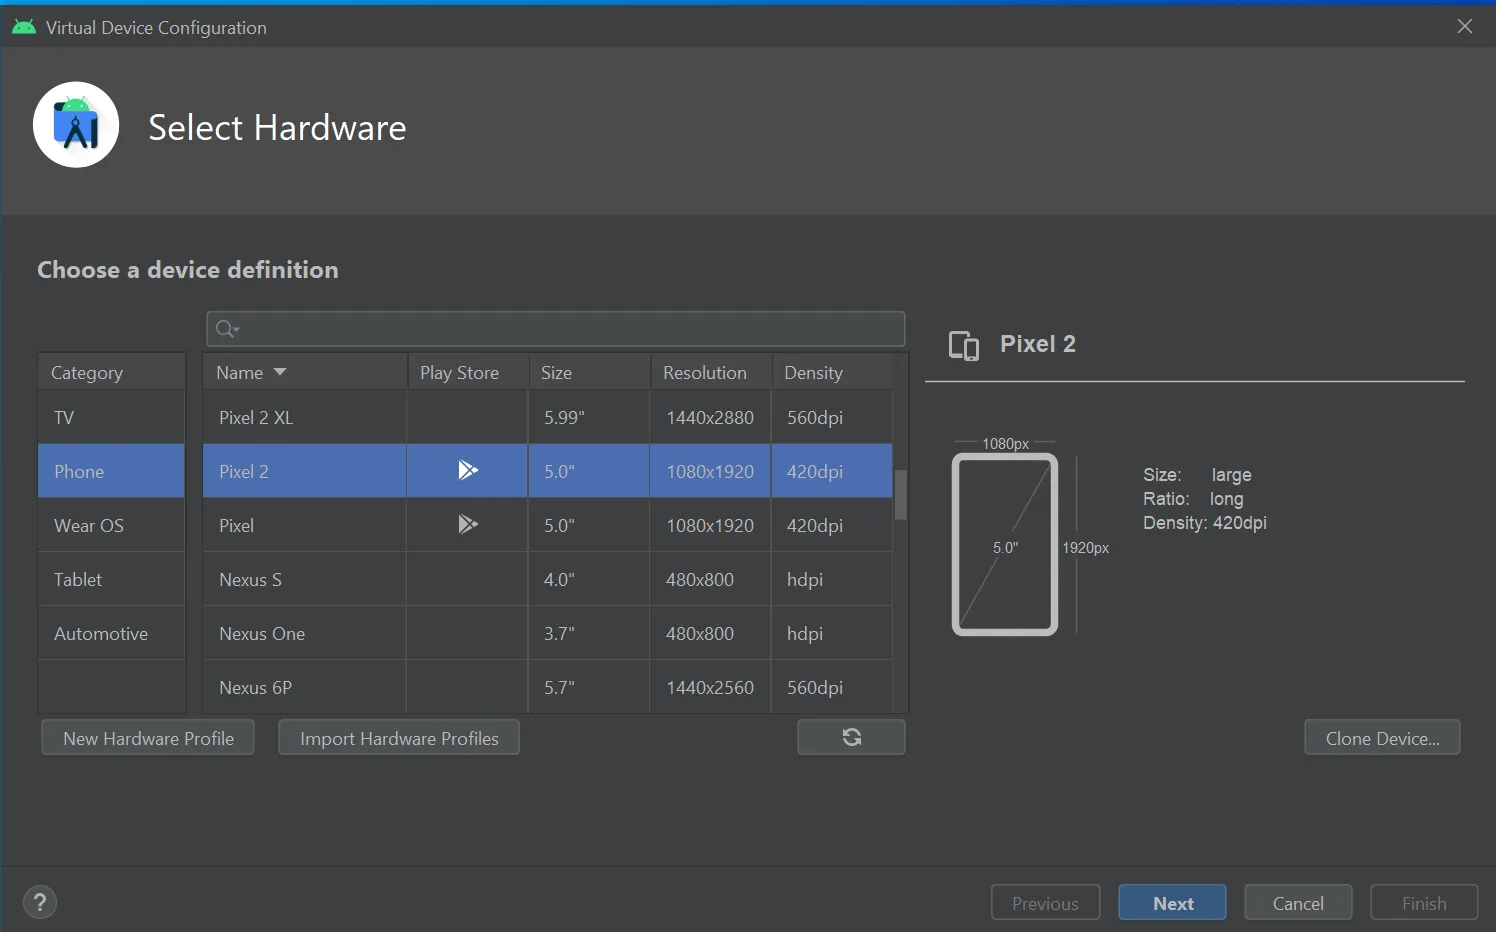This screenshot has height=932, width=1496.
Task: Click 560dpi density in Pixel 2 XL row
Action: pos(832,417)
